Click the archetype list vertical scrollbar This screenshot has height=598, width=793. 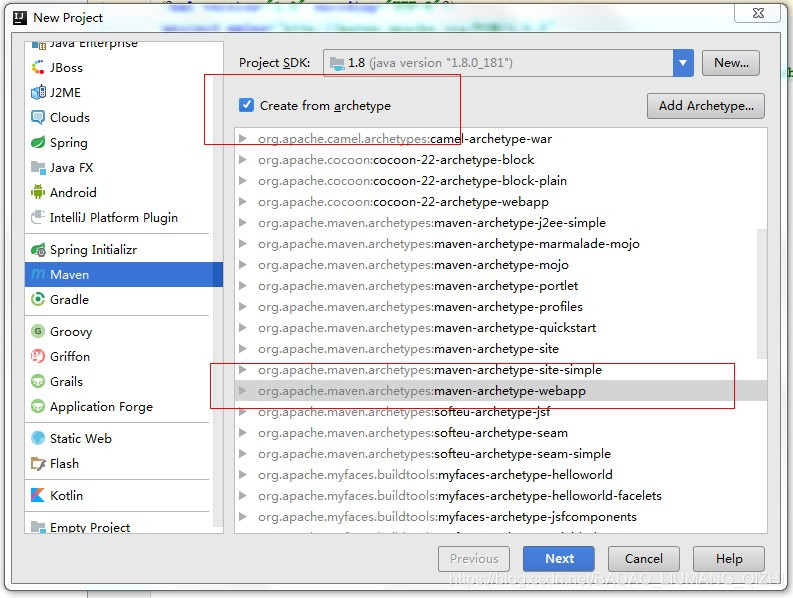pos(762,293)
